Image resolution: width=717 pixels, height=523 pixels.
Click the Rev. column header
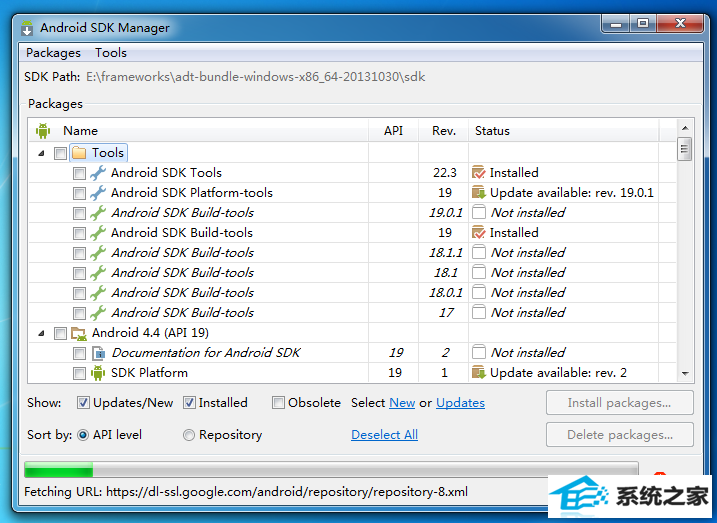444,131
